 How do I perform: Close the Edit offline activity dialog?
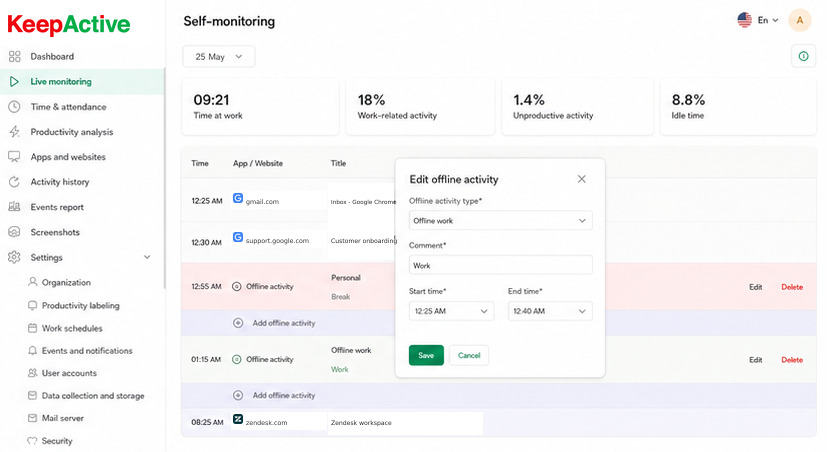tap(581, 179)
